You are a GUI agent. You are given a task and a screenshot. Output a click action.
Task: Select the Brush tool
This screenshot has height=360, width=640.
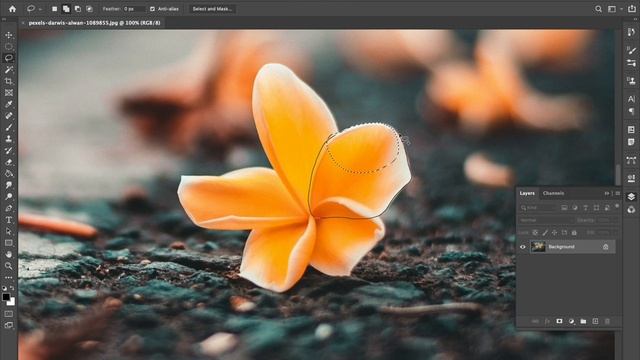[9, 127]
